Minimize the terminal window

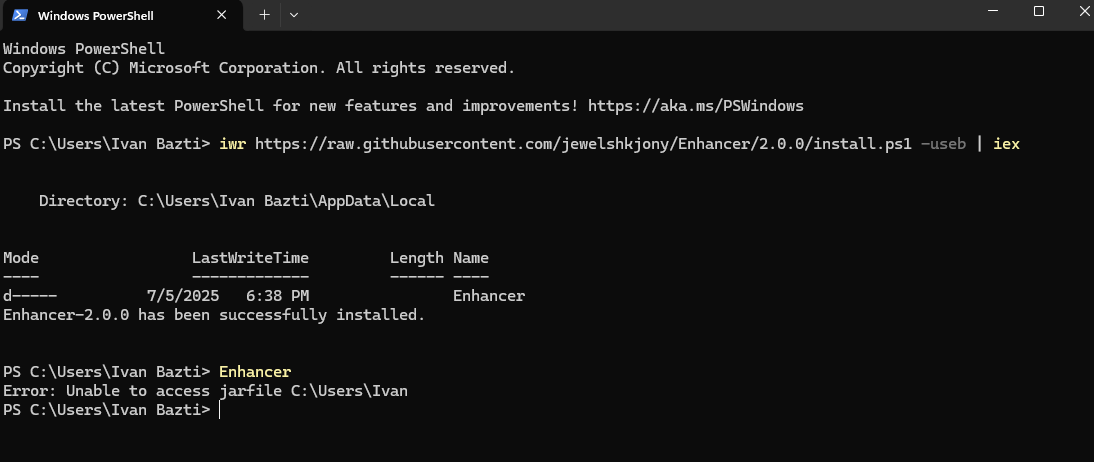click(x=995, y=11)
